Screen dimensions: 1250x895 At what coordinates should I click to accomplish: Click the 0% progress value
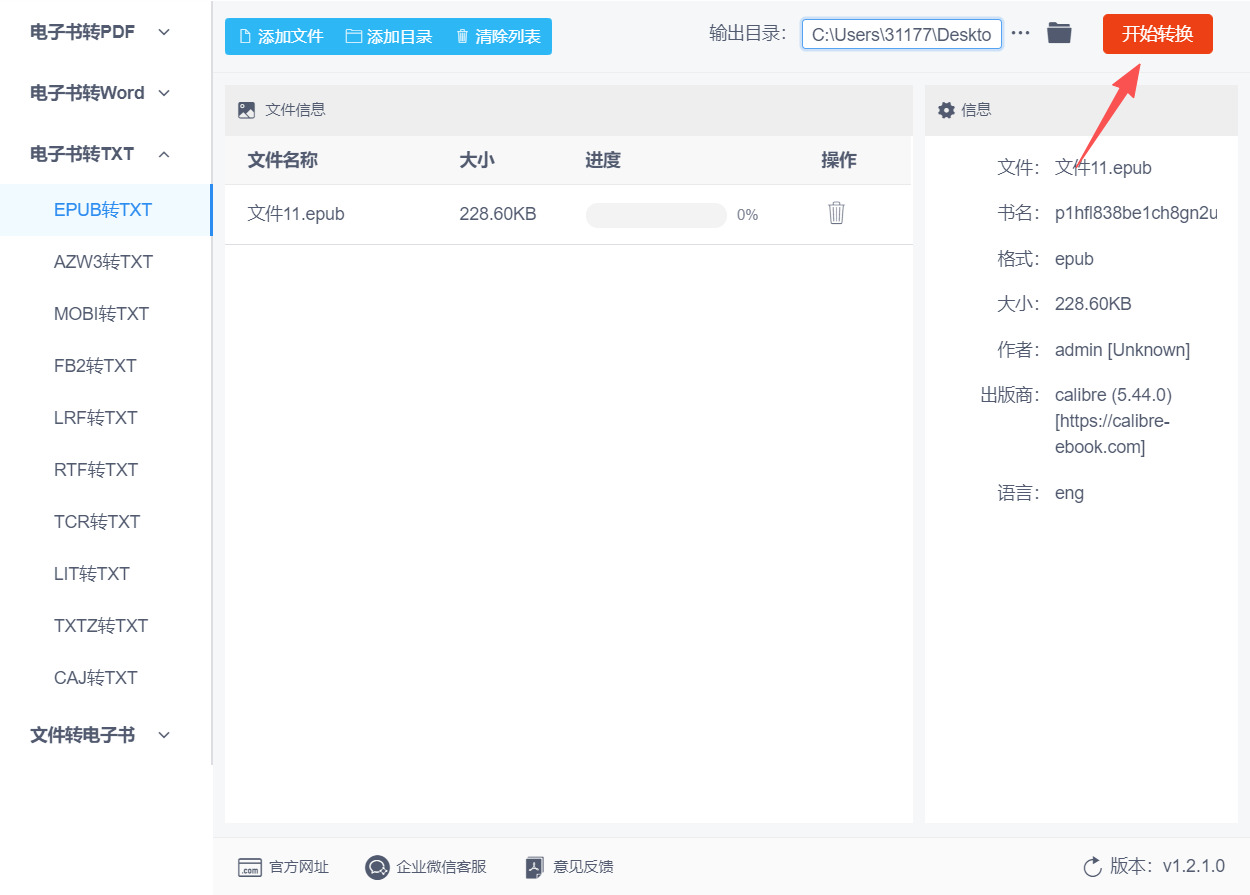pyautogui.click(x=747, y=215)
